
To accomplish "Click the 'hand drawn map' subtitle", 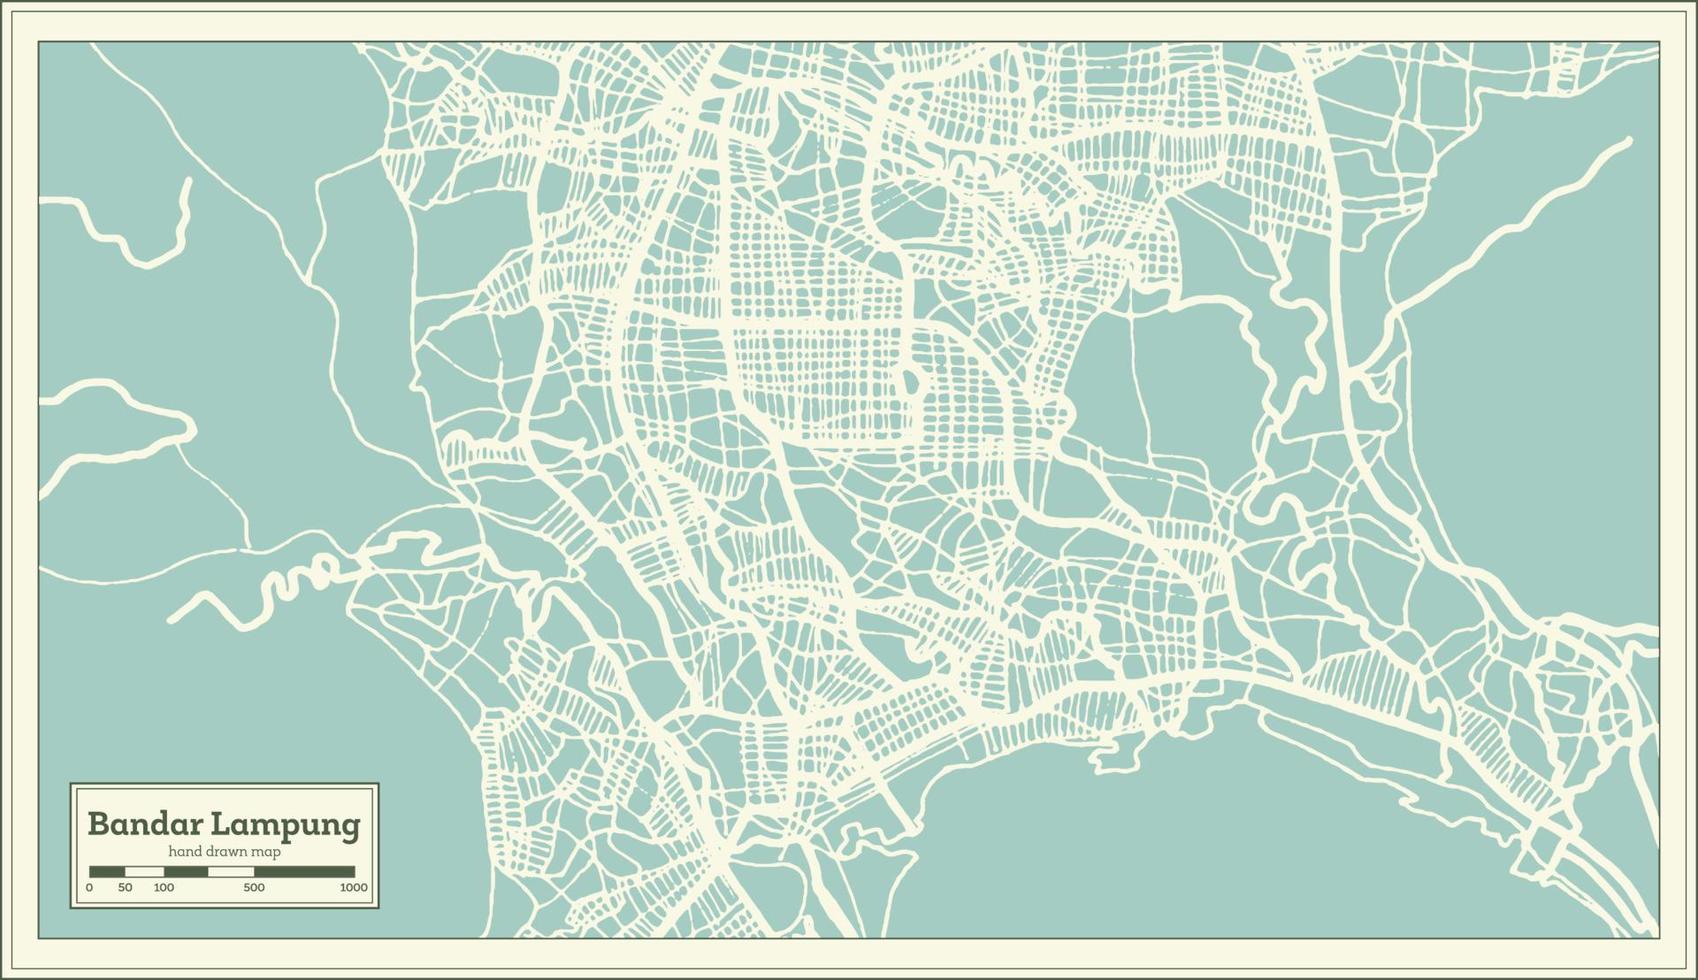I will pos(224,852).
